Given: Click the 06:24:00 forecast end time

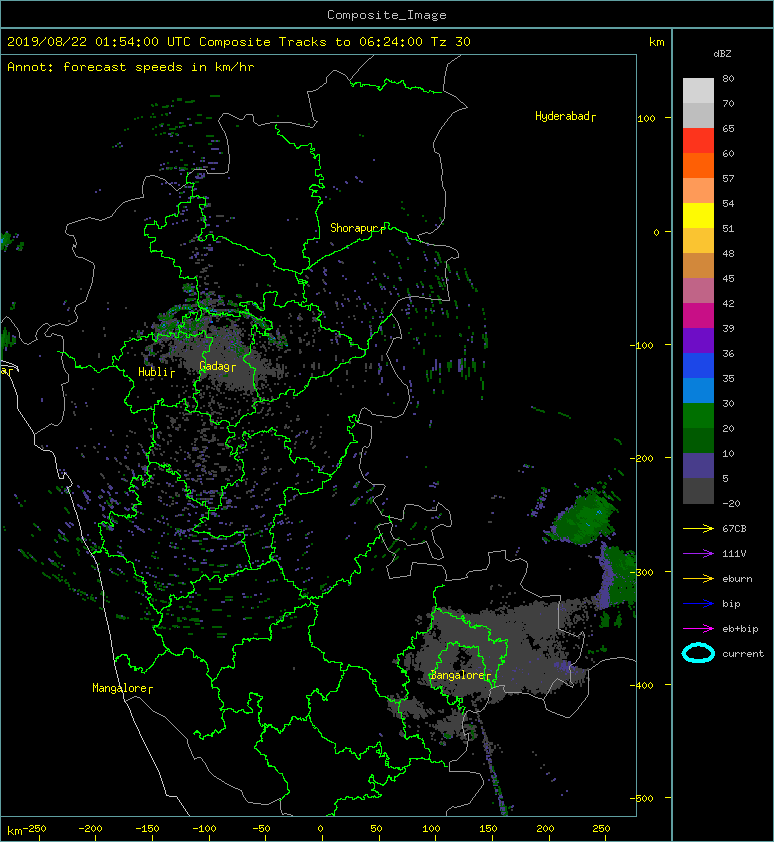Looking at the screenshot, I should [390, 42].
